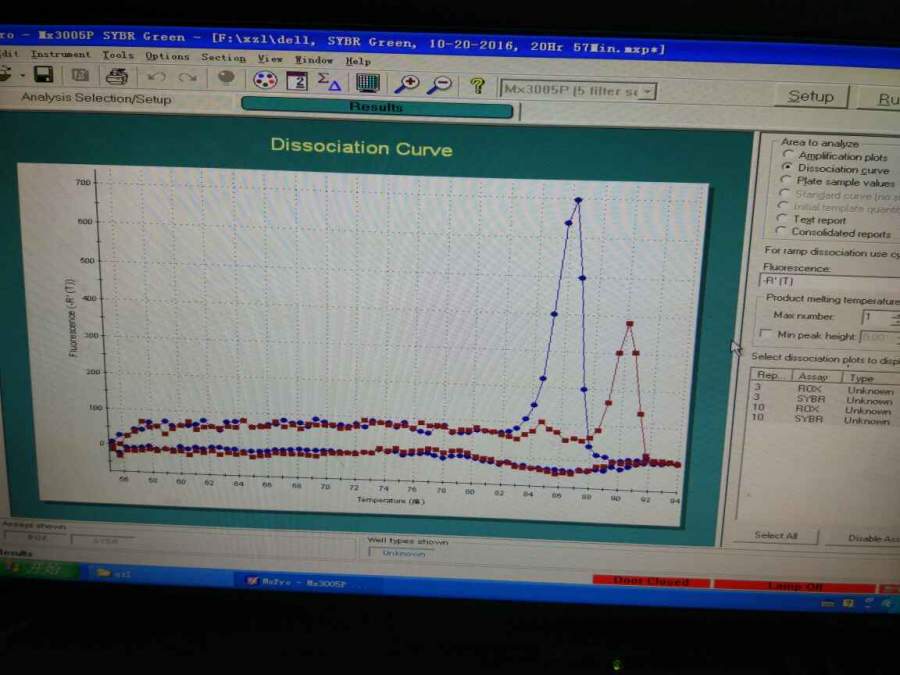
Task: Sort by the Assay column header
Action: [x=816, y=377]
